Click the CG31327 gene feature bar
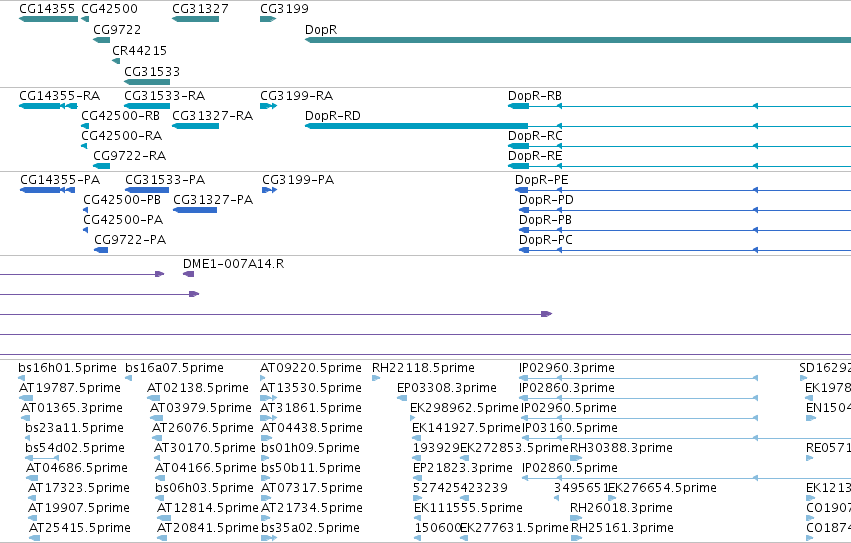Viewport: 851px width, 543px height. 195,19
